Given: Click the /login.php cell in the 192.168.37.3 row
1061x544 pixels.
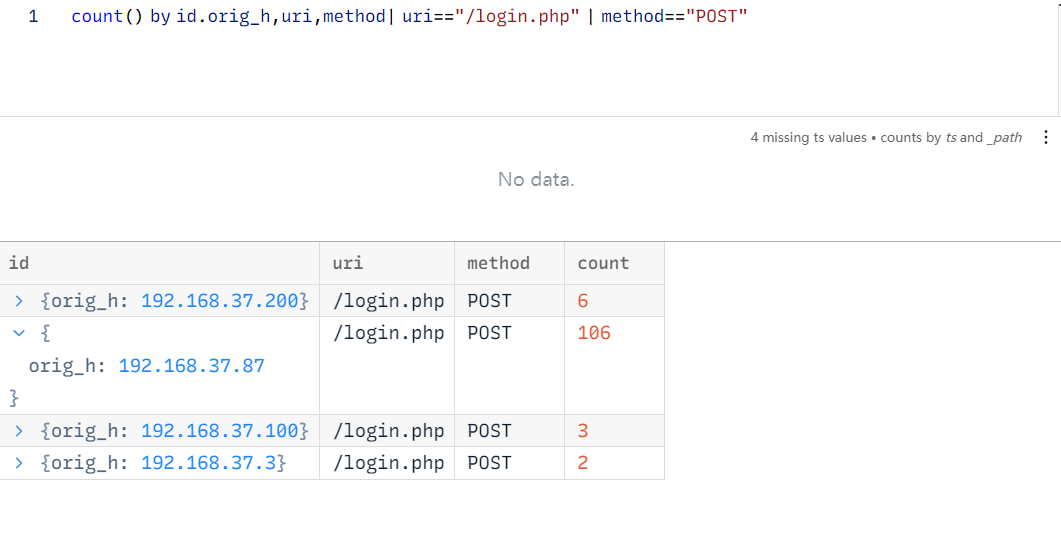Looking at the screenshot, I should [388, 463].
